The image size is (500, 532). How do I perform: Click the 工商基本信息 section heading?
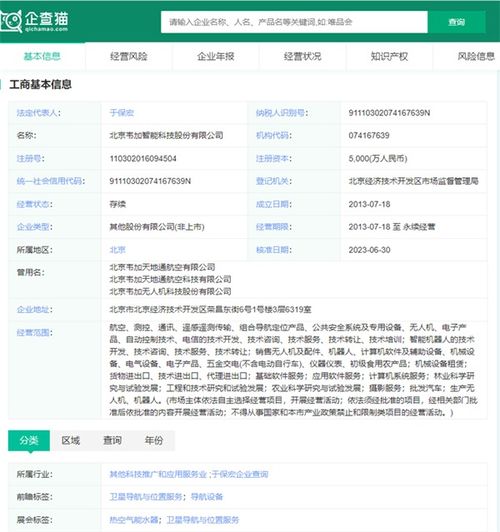pos(40,84)
